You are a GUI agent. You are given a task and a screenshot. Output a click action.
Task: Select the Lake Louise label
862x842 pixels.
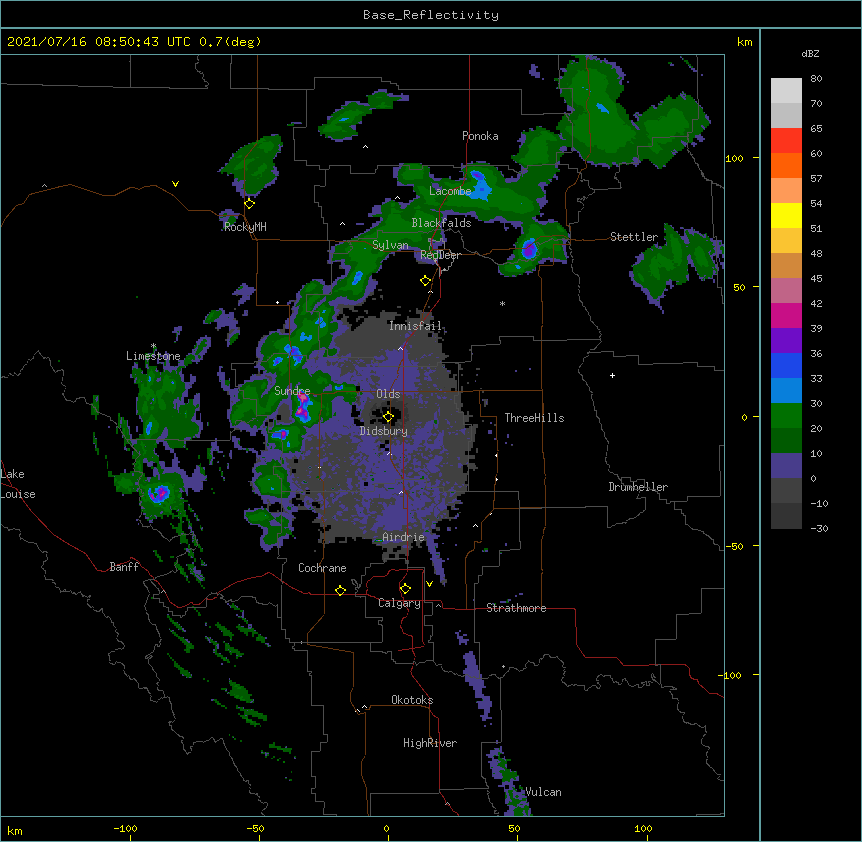[18, 484]
